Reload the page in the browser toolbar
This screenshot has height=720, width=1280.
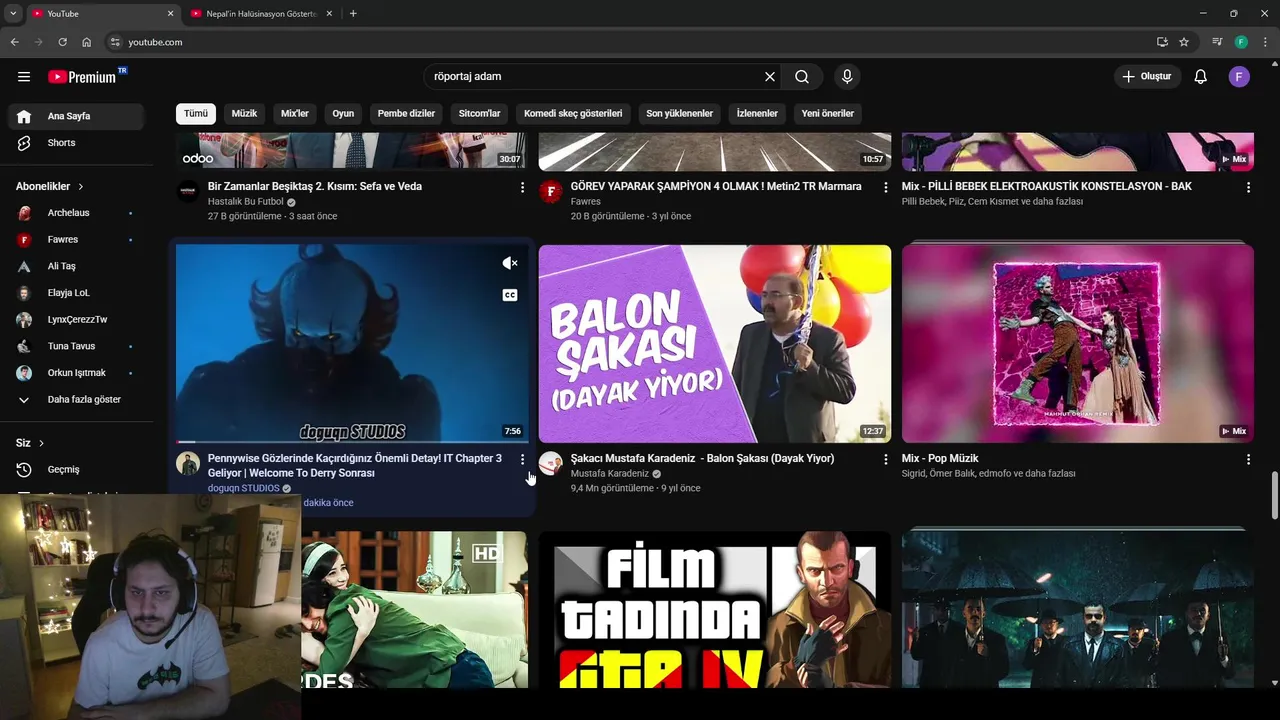point(62,42)
